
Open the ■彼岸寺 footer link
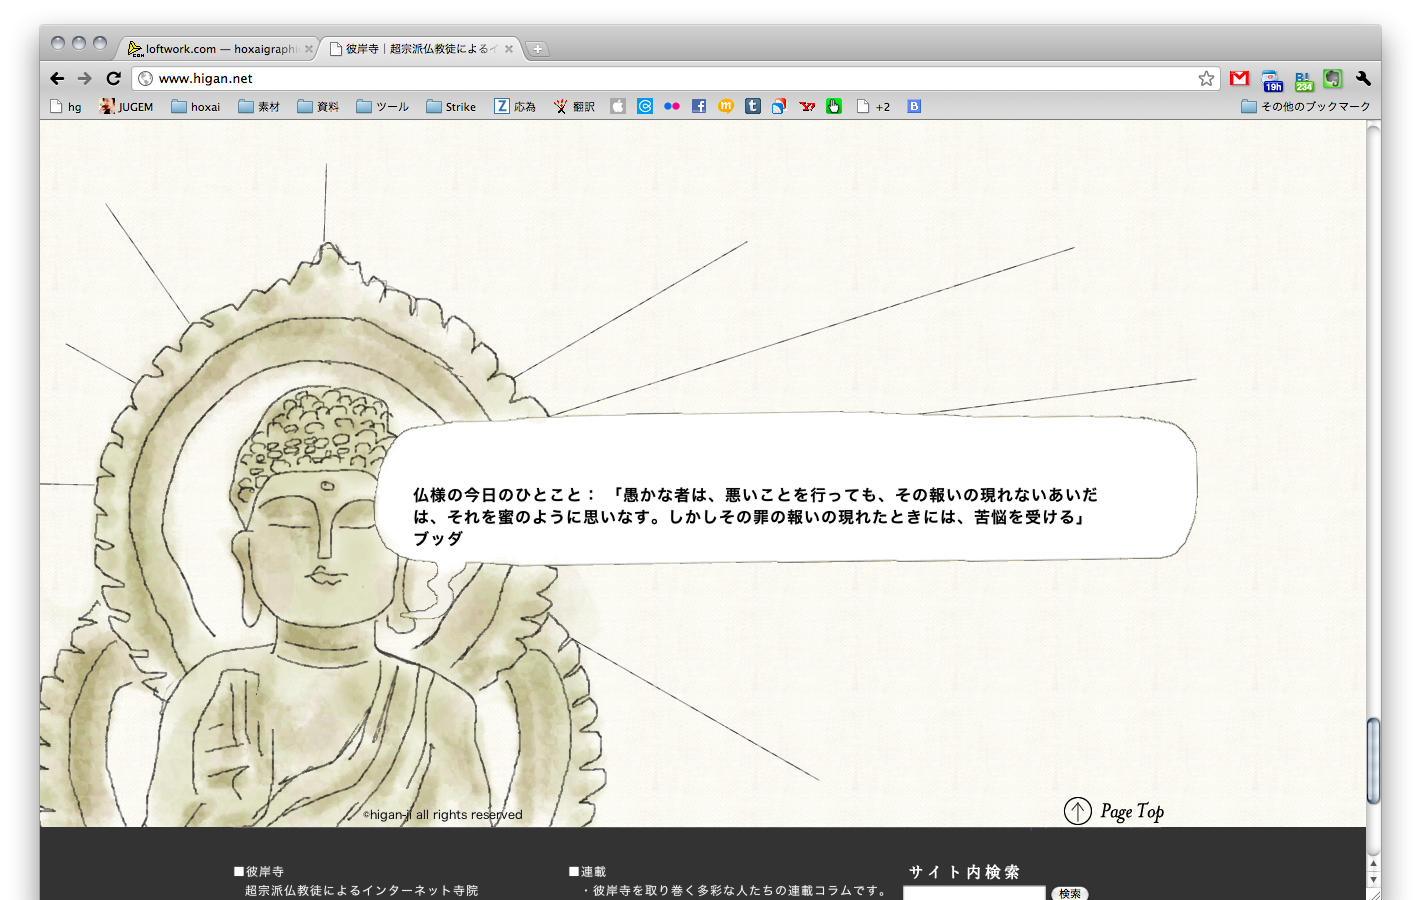coord(259,871)
